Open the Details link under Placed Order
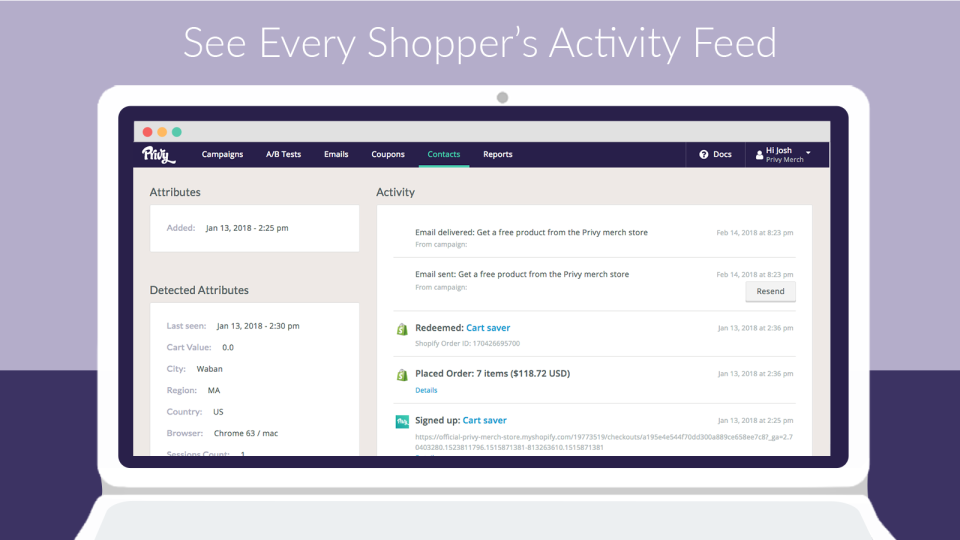This screenshot has height=540, width=960. 426,390
